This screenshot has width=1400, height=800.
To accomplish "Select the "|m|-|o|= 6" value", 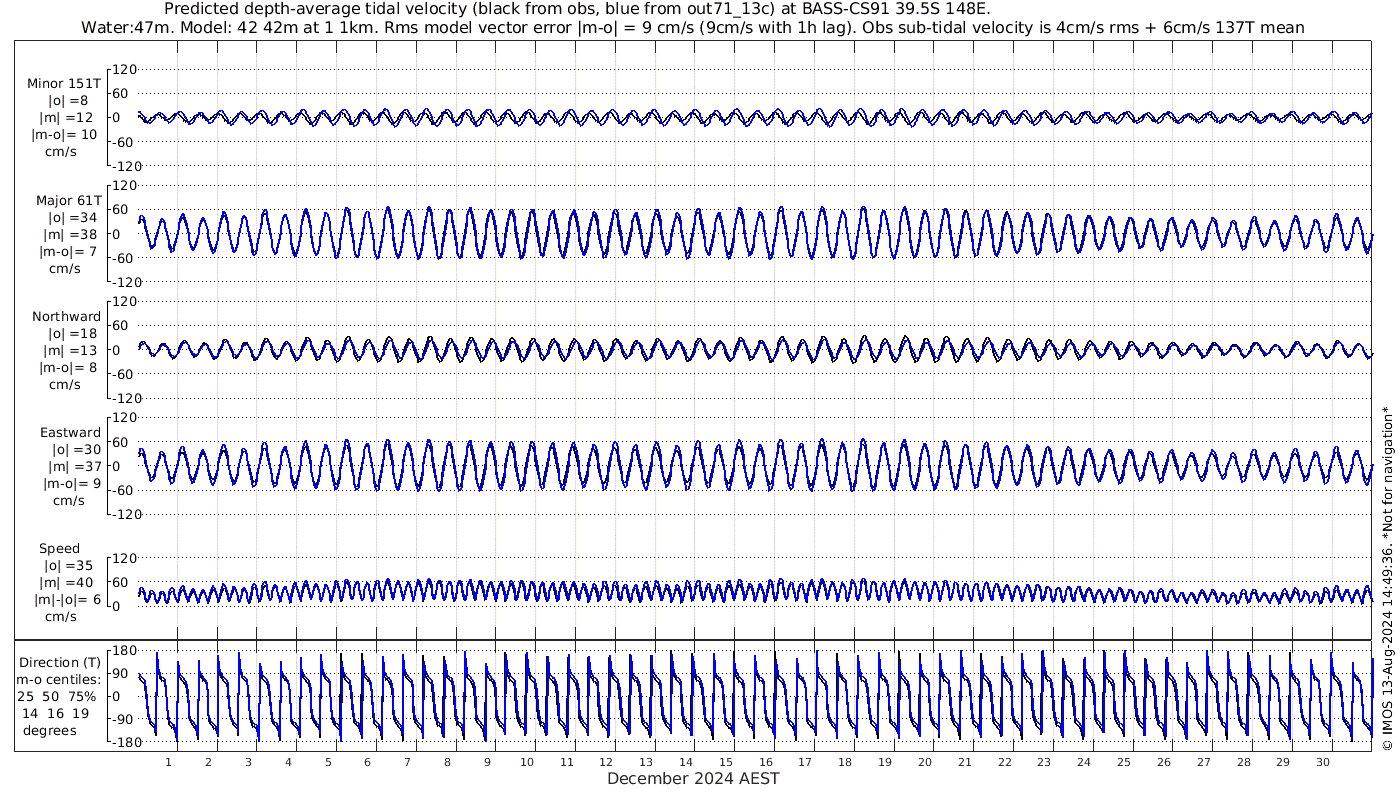I will (x=68, y=600).
